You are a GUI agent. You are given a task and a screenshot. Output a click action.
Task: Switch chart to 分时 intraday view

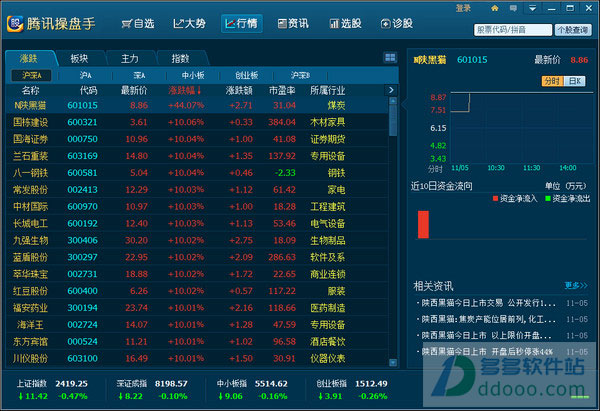(552, 81)
